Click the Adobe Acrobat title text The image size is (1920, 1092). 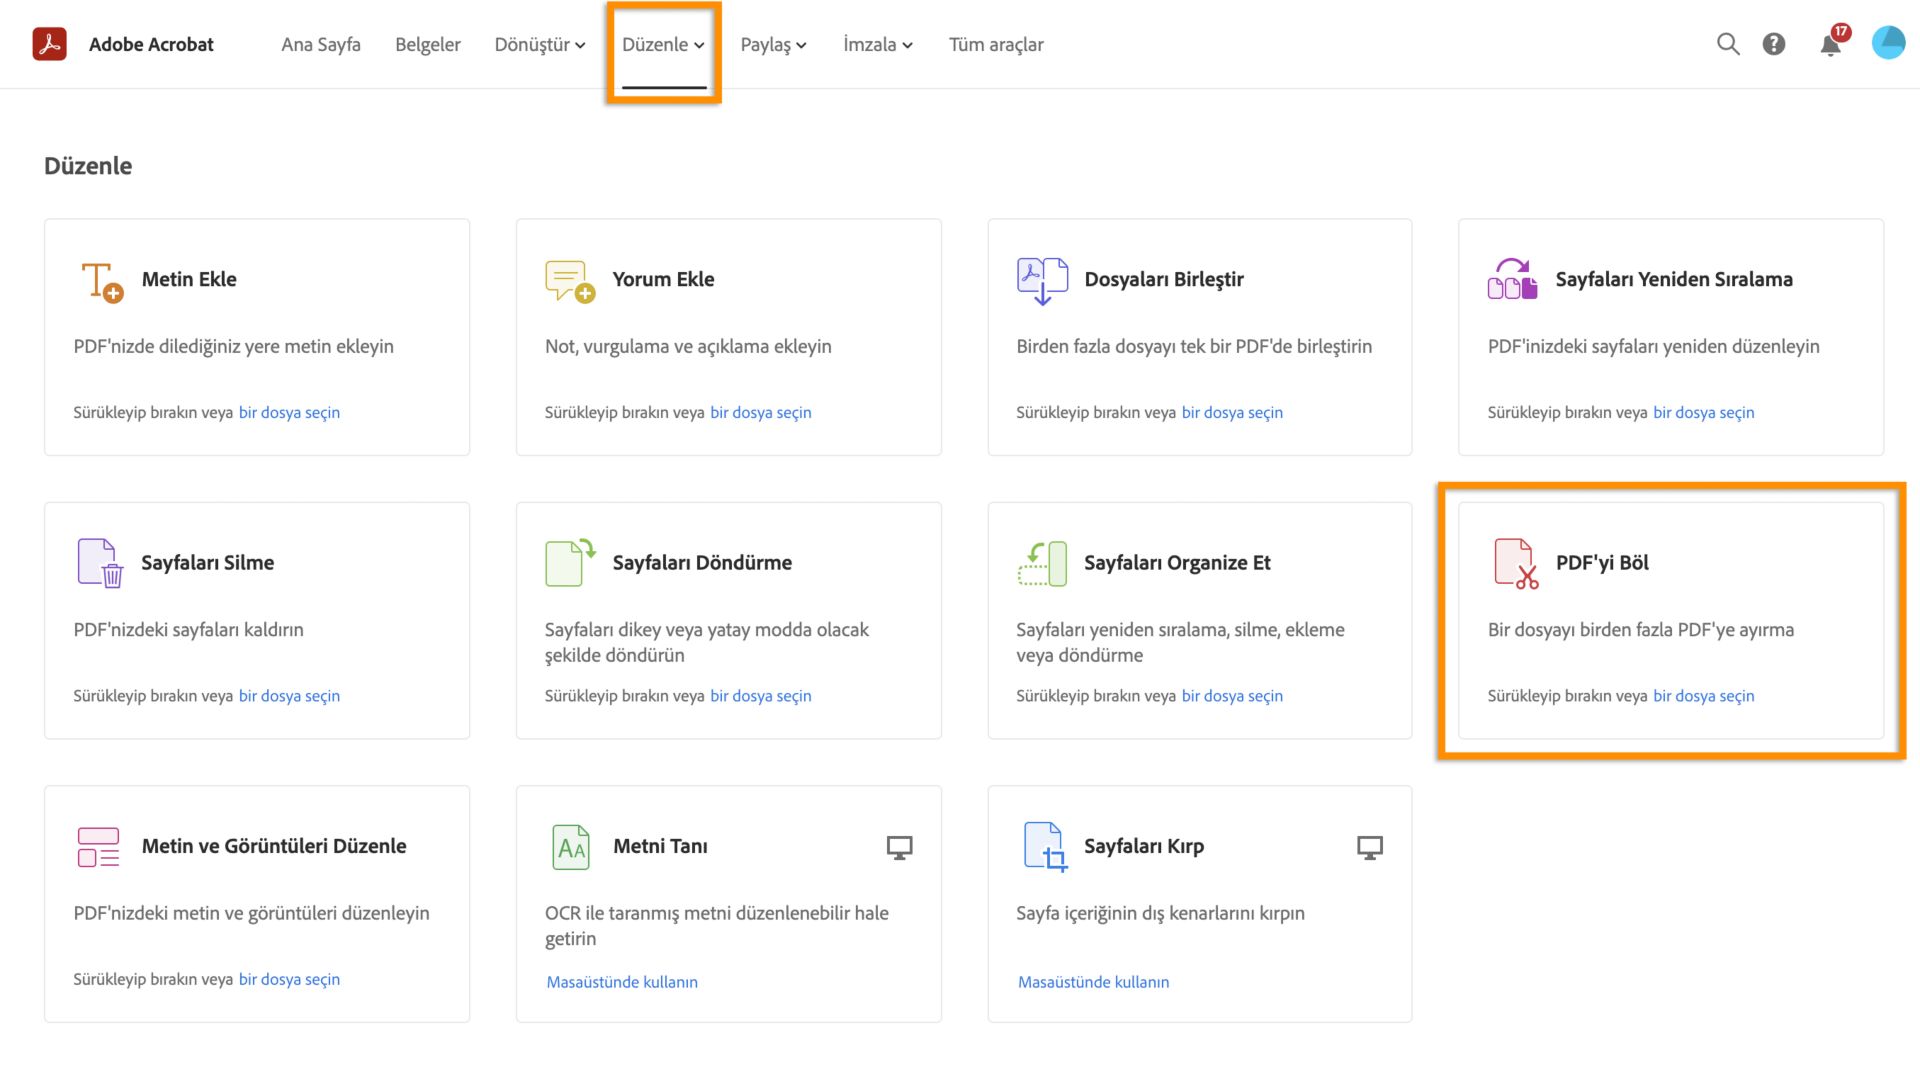click(151, 44)
